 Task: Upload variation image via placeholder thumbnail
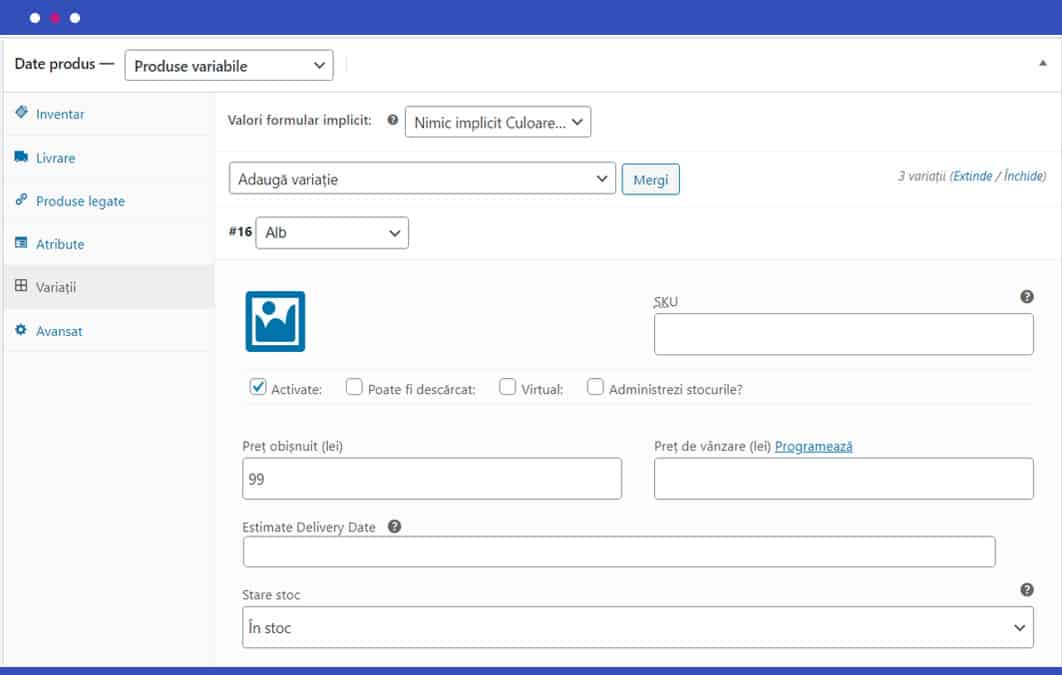[x=275, y=322]
